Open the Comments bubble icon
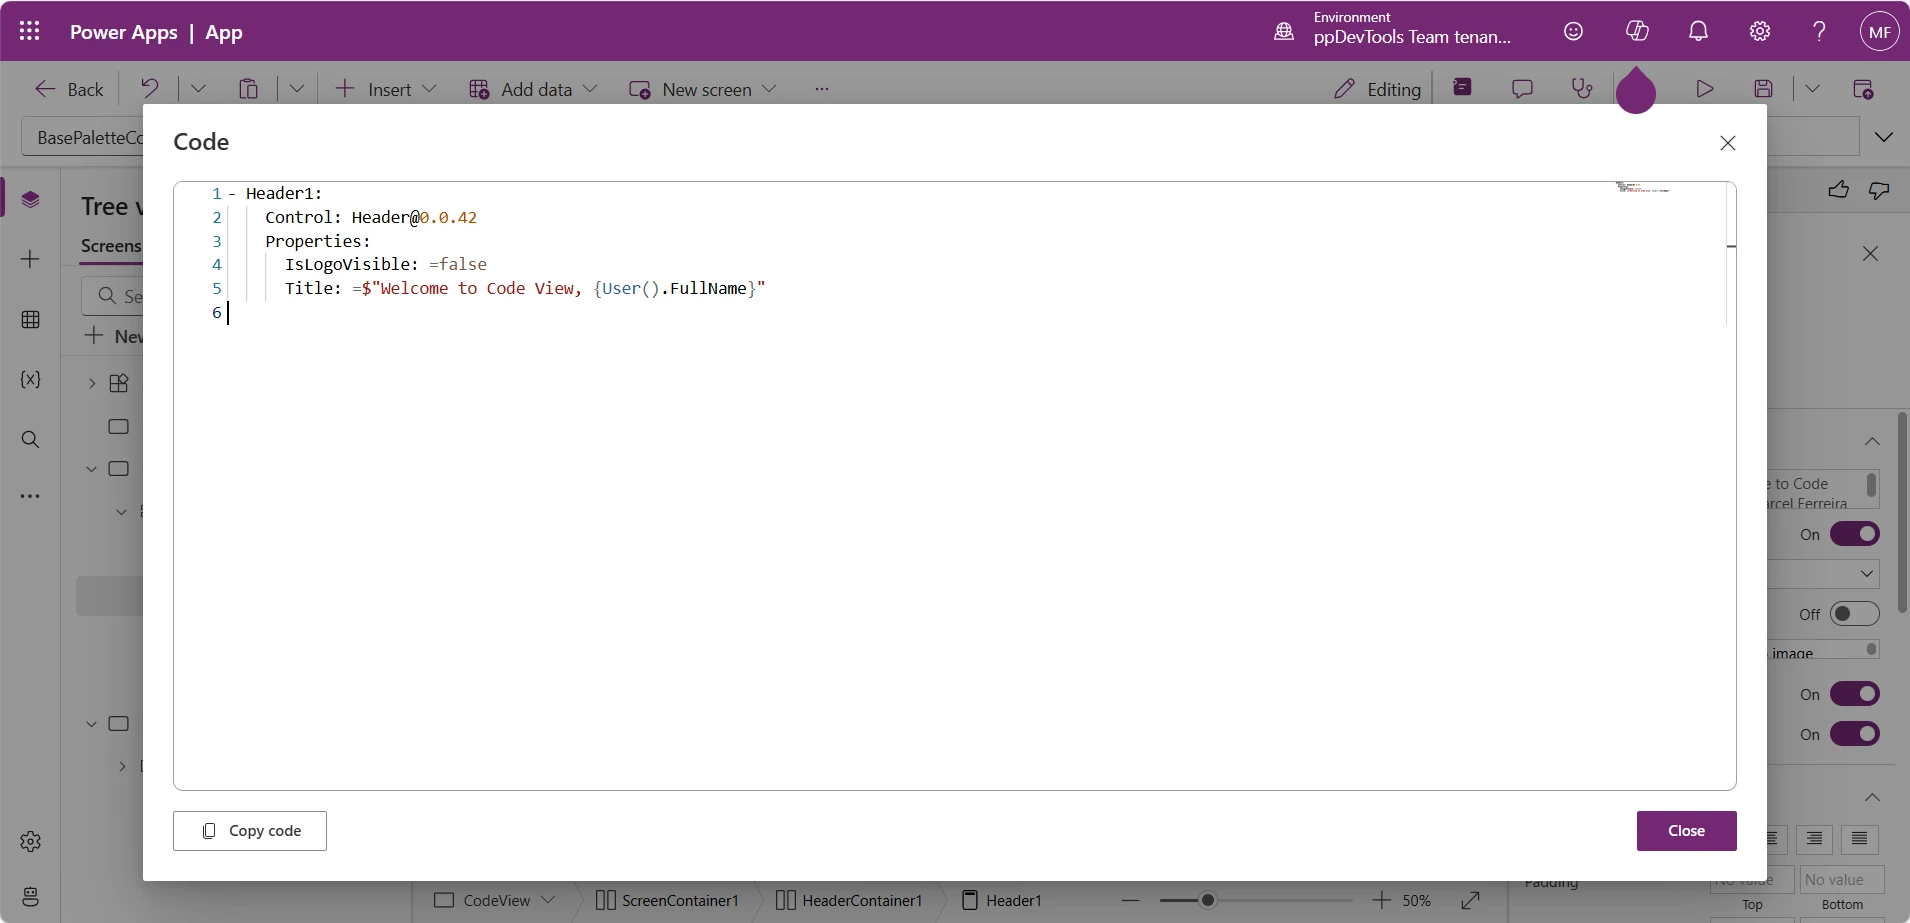 (x=1522, y=88)
